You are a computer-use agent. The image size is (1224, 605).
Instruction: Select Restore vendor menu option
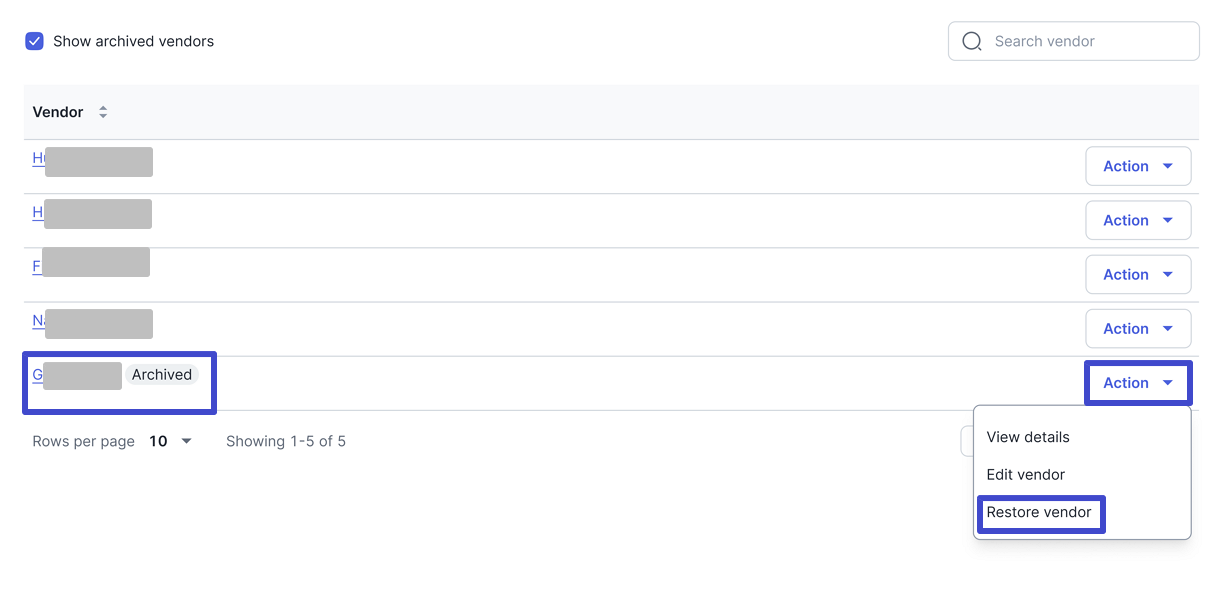1039,512
